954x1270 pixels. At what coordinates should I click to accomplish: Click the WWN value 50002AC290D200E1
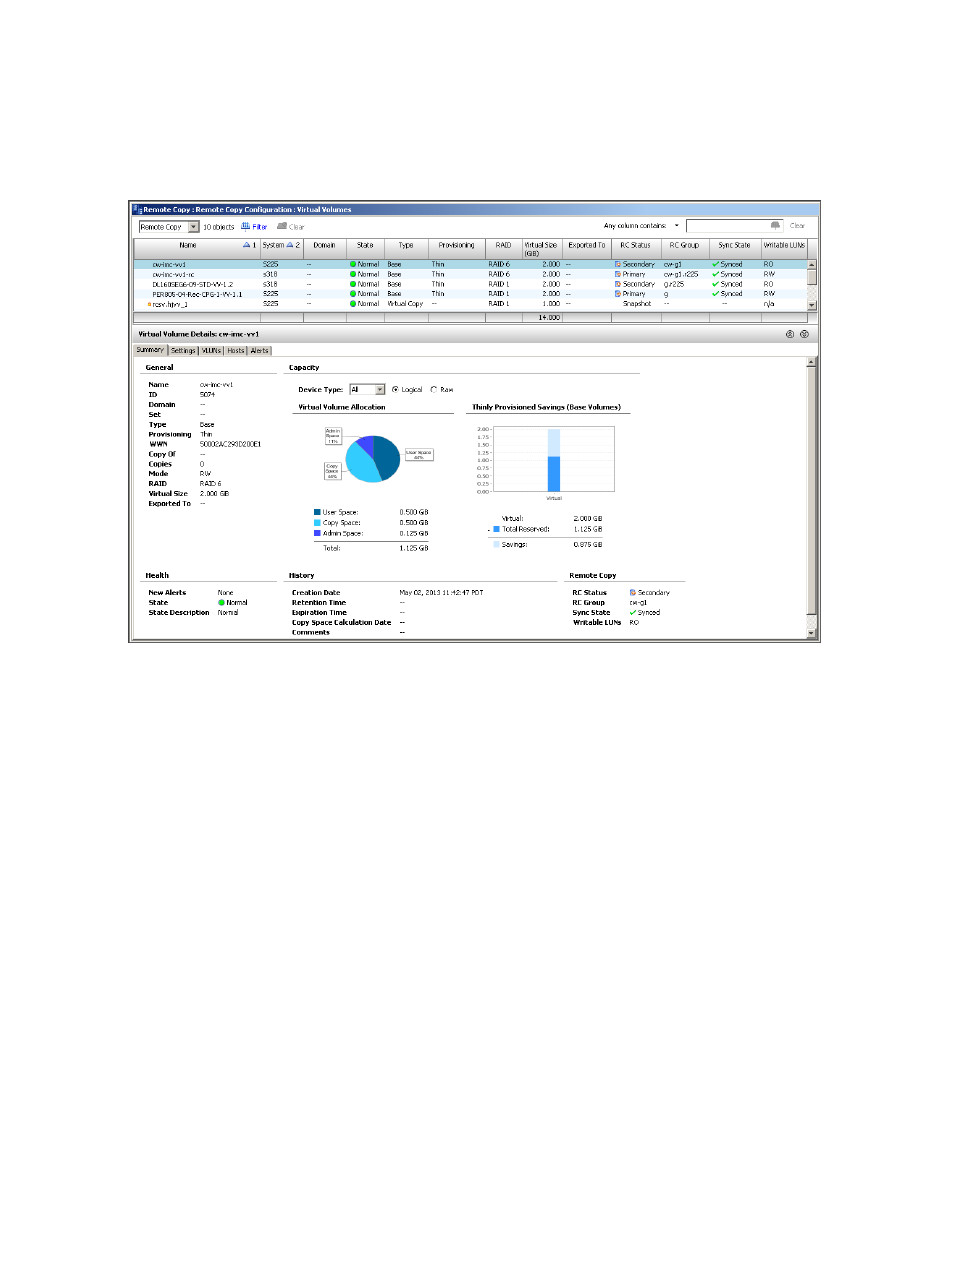point(230,444)
